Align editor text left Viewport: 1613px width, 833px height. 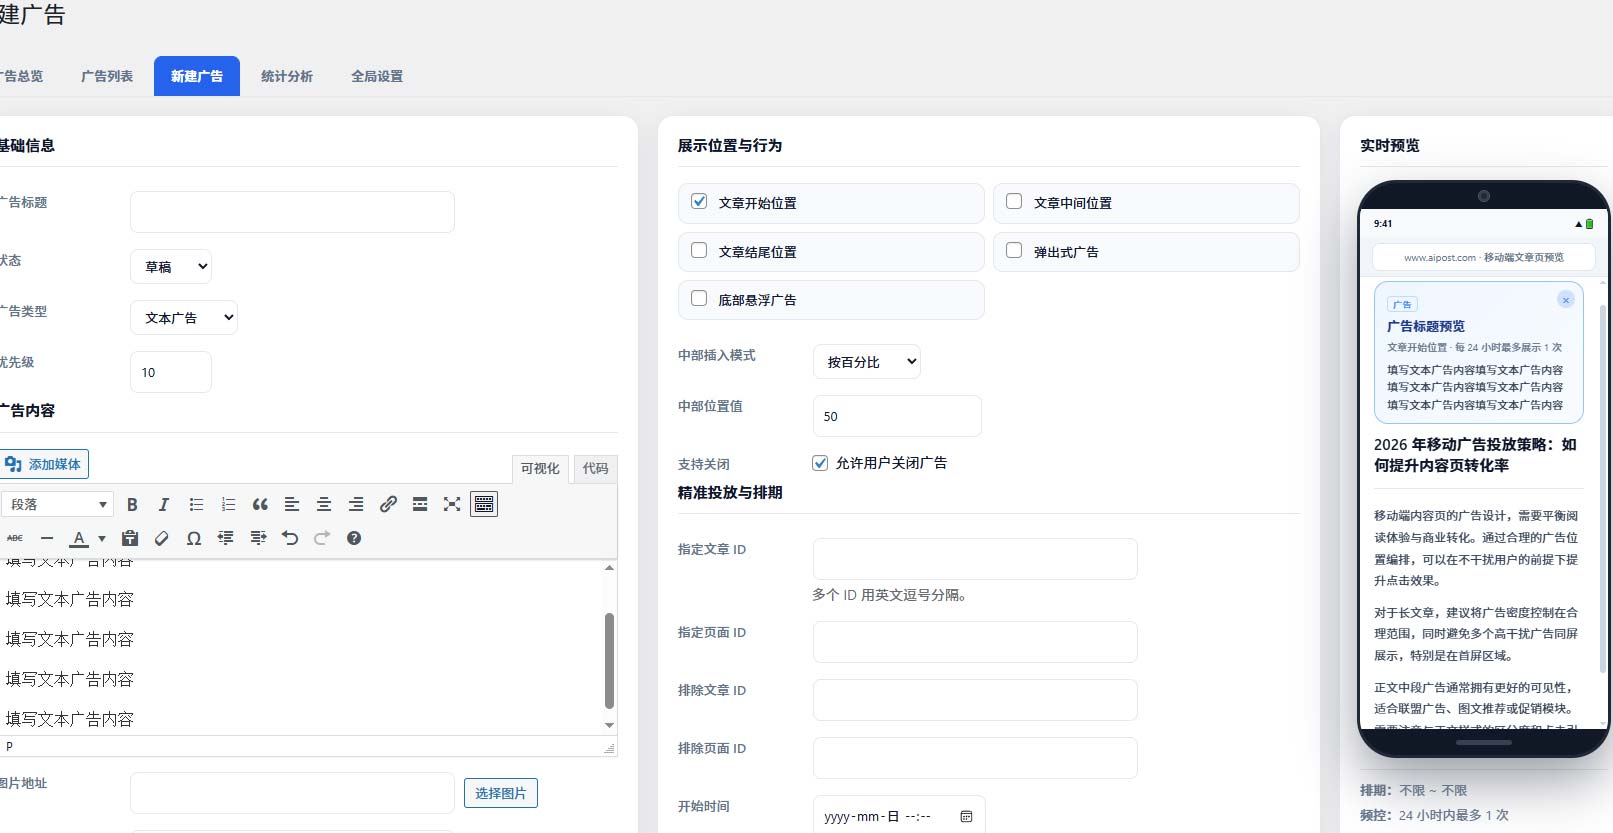[x=292, y=505]
